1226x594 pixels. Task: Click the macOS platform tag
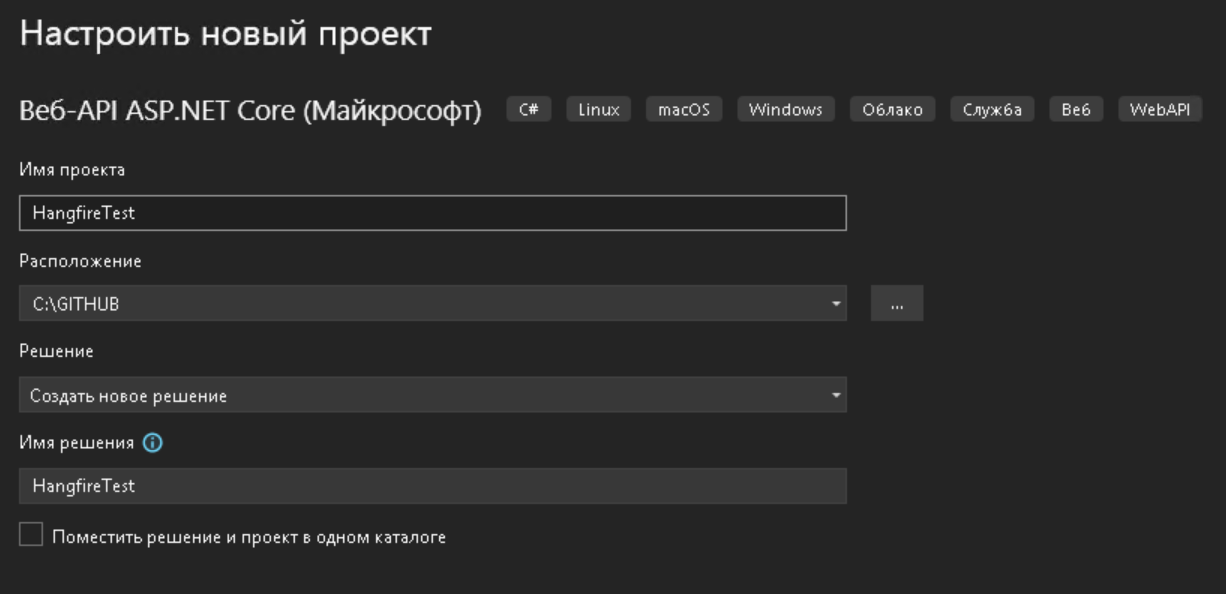click(x=684, y=110)
